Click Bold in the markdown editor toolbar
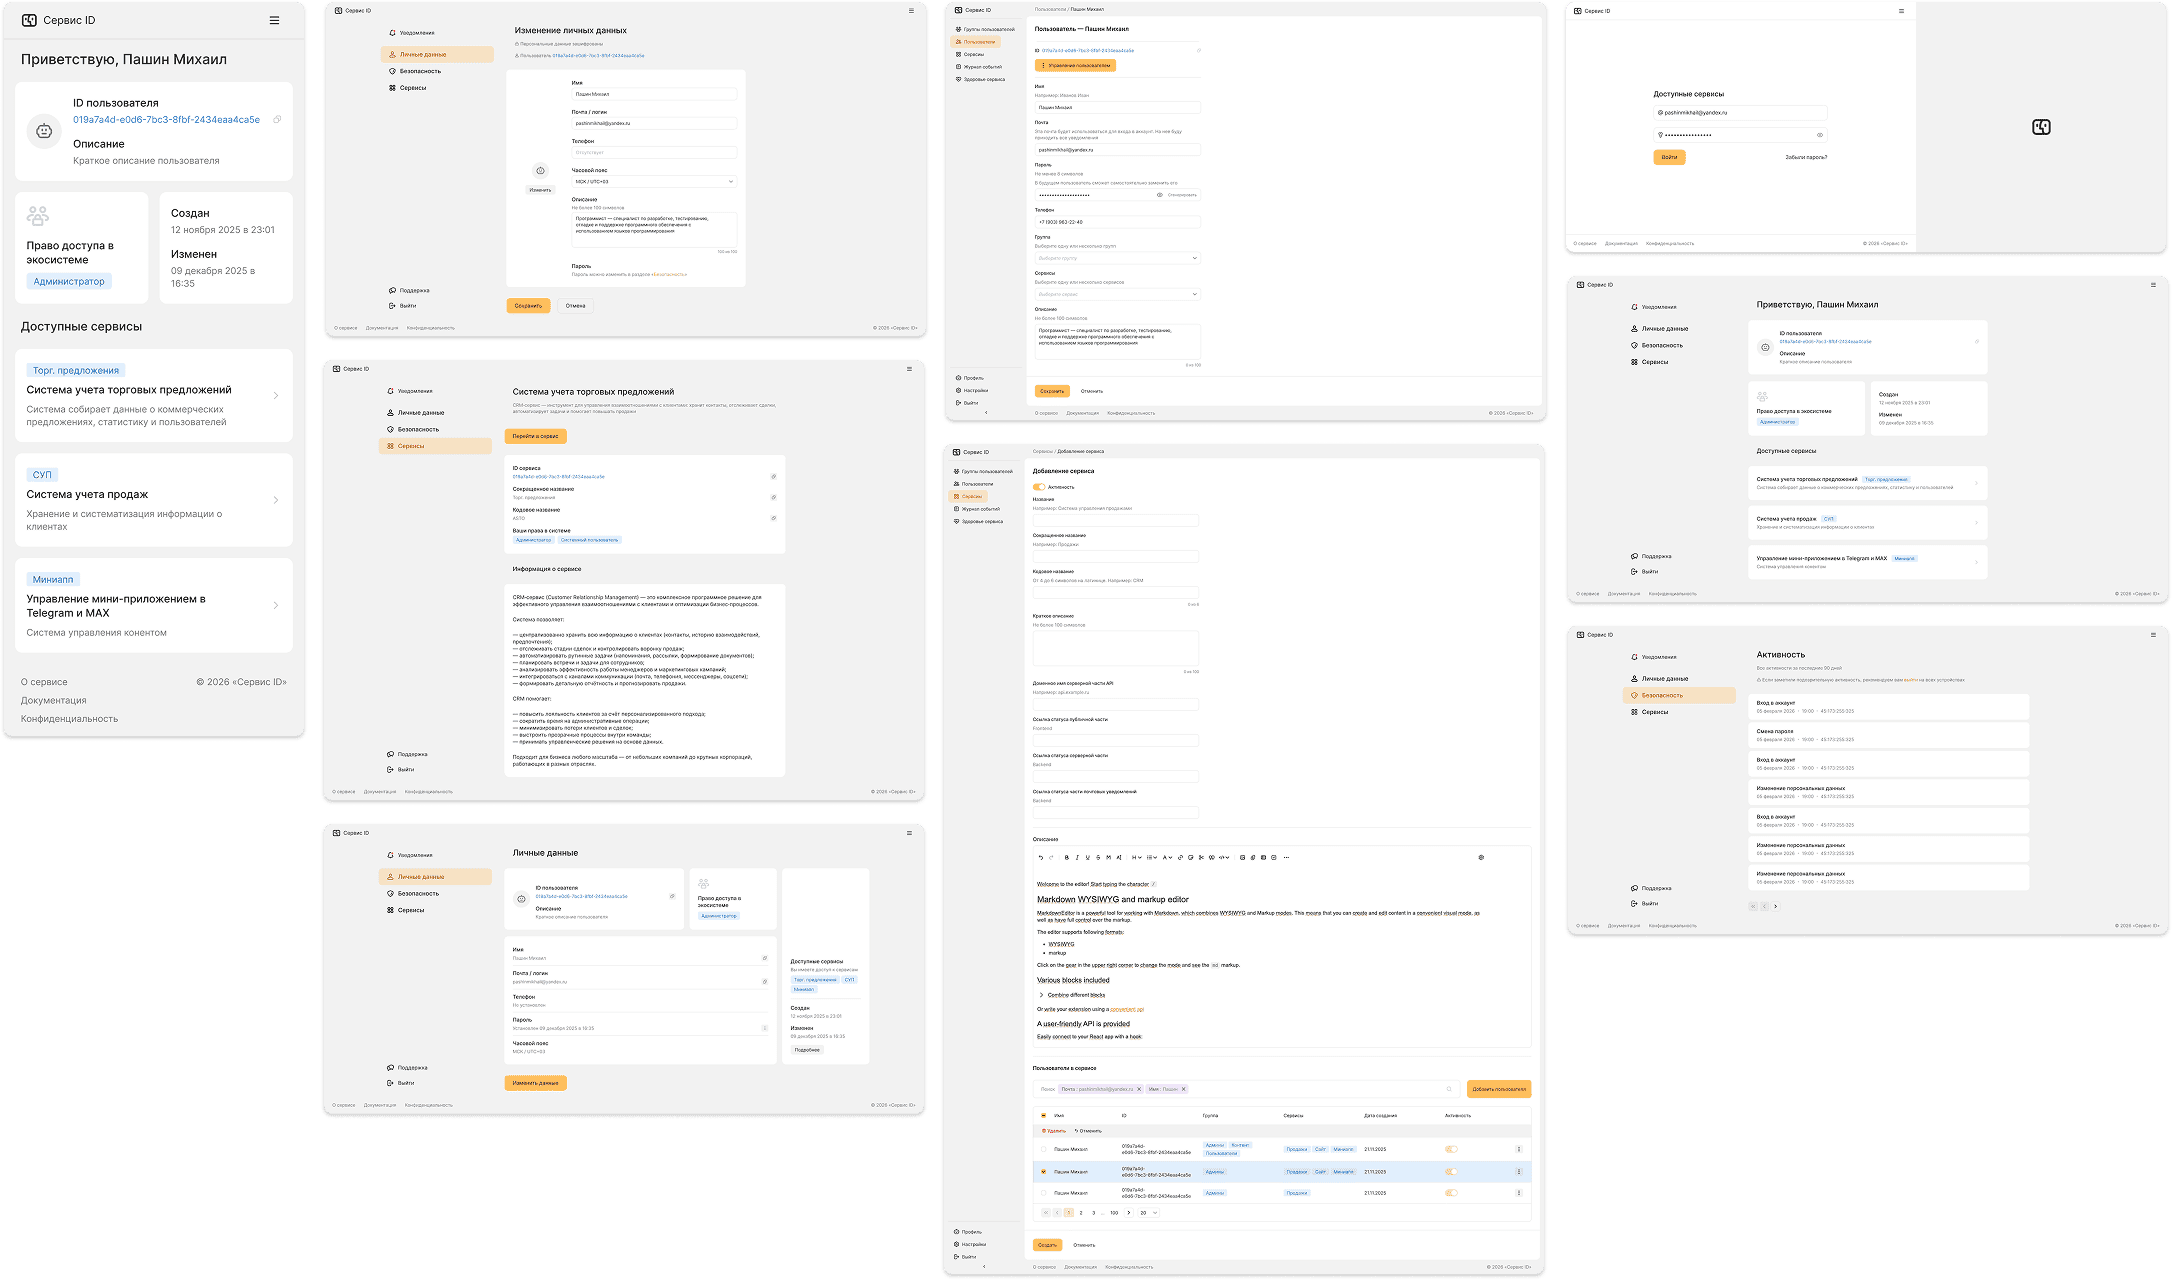The width and height of the screenshot is (2172, 1280). pyautogui.click(x=1066, y=858)
